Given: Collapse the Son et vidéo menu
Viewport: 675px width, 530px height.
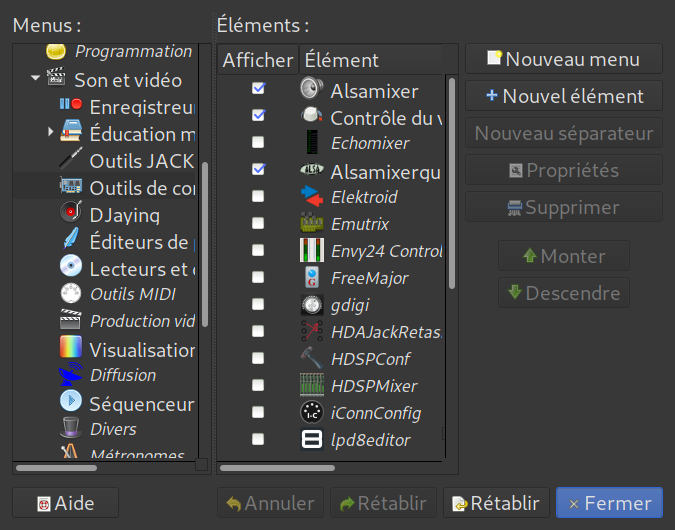Looking at the screenshot, I should tap(35, 78).
